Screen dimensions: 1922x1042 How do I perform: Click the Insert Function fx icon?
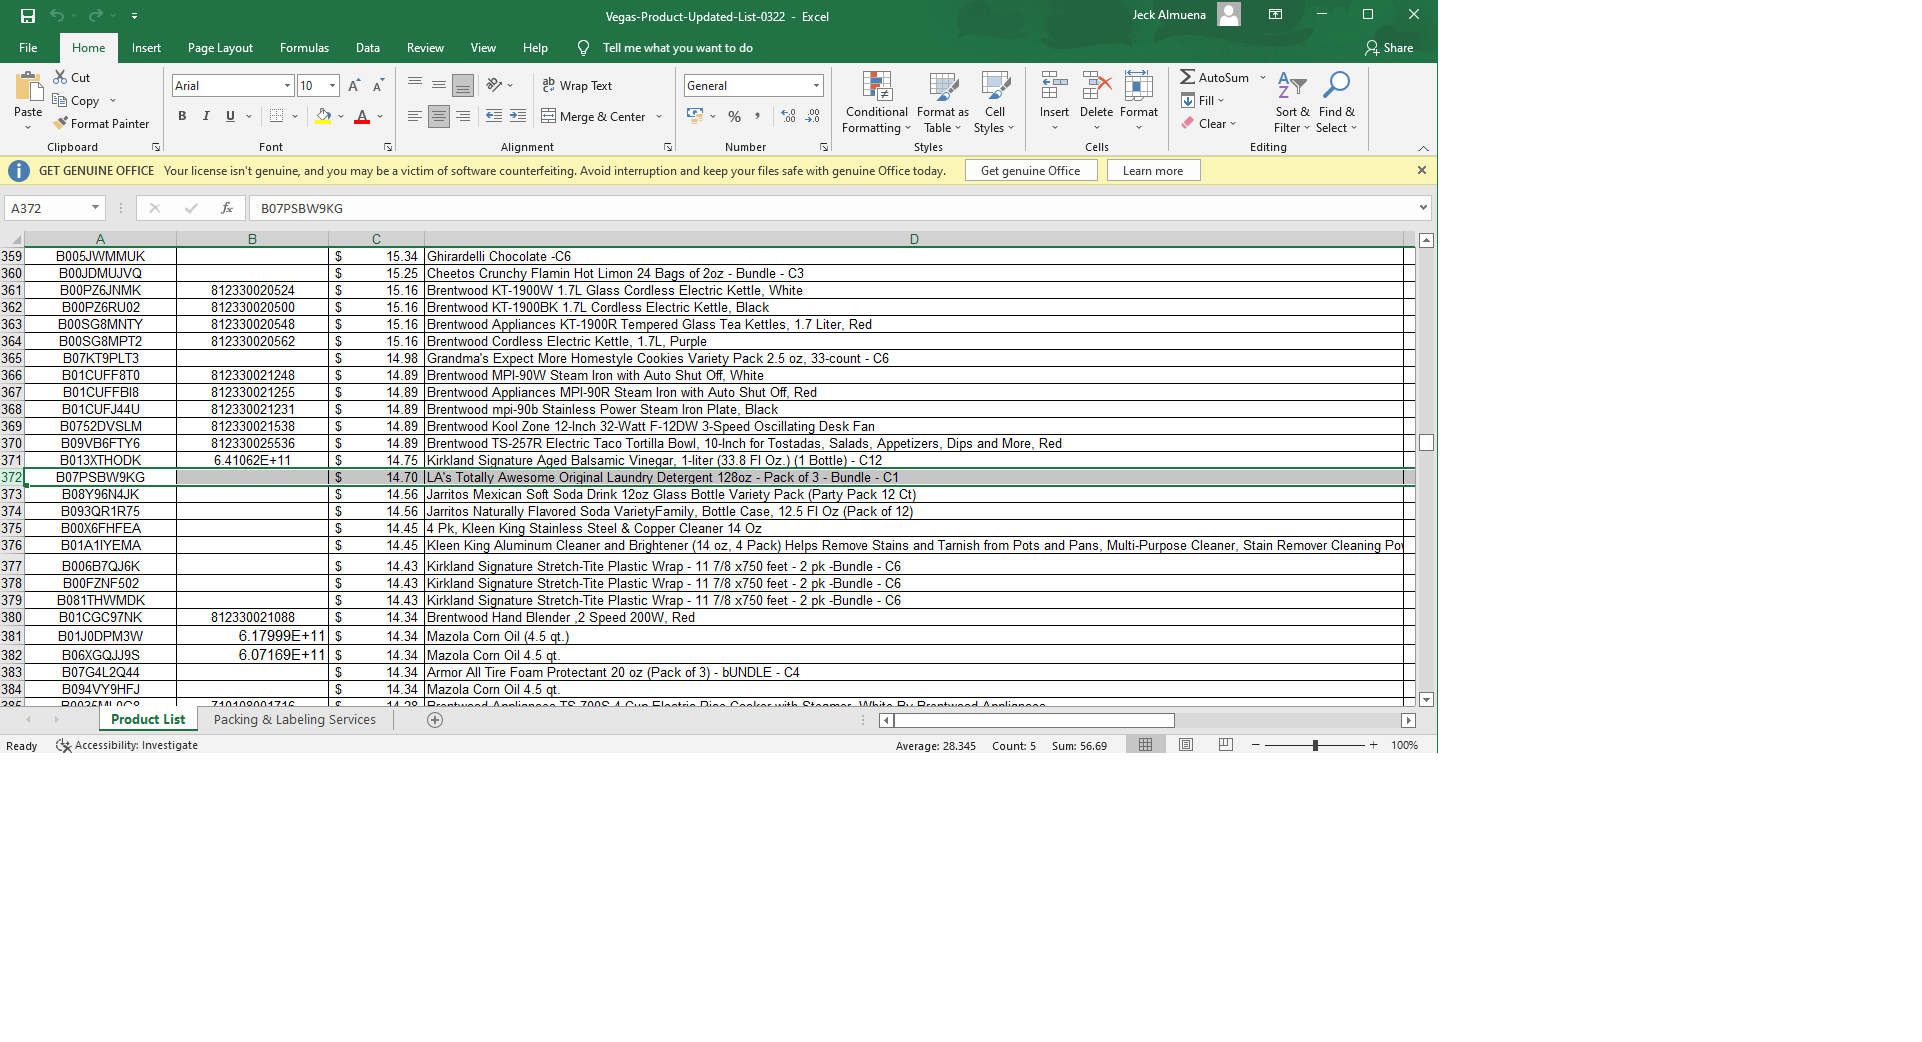227,208
